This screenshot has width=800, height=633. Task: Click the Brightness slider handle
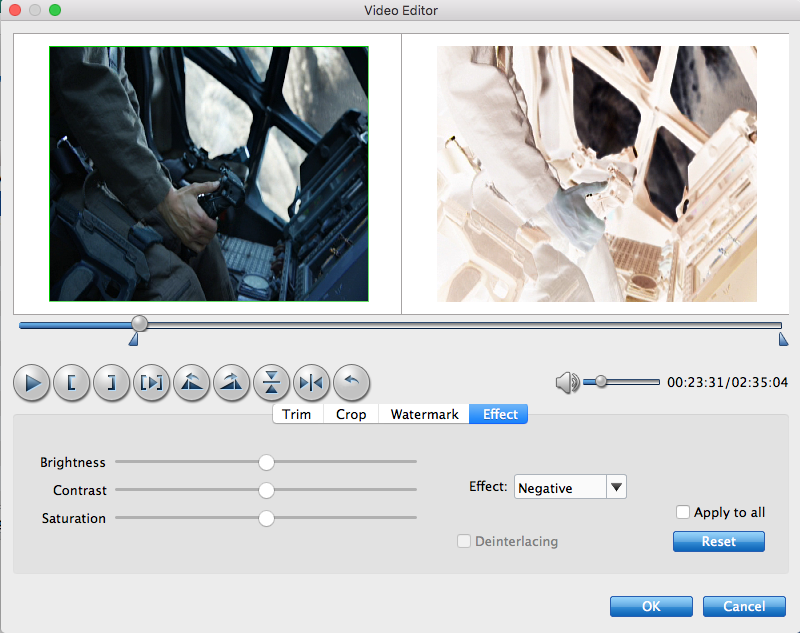(x=266, y=462)
